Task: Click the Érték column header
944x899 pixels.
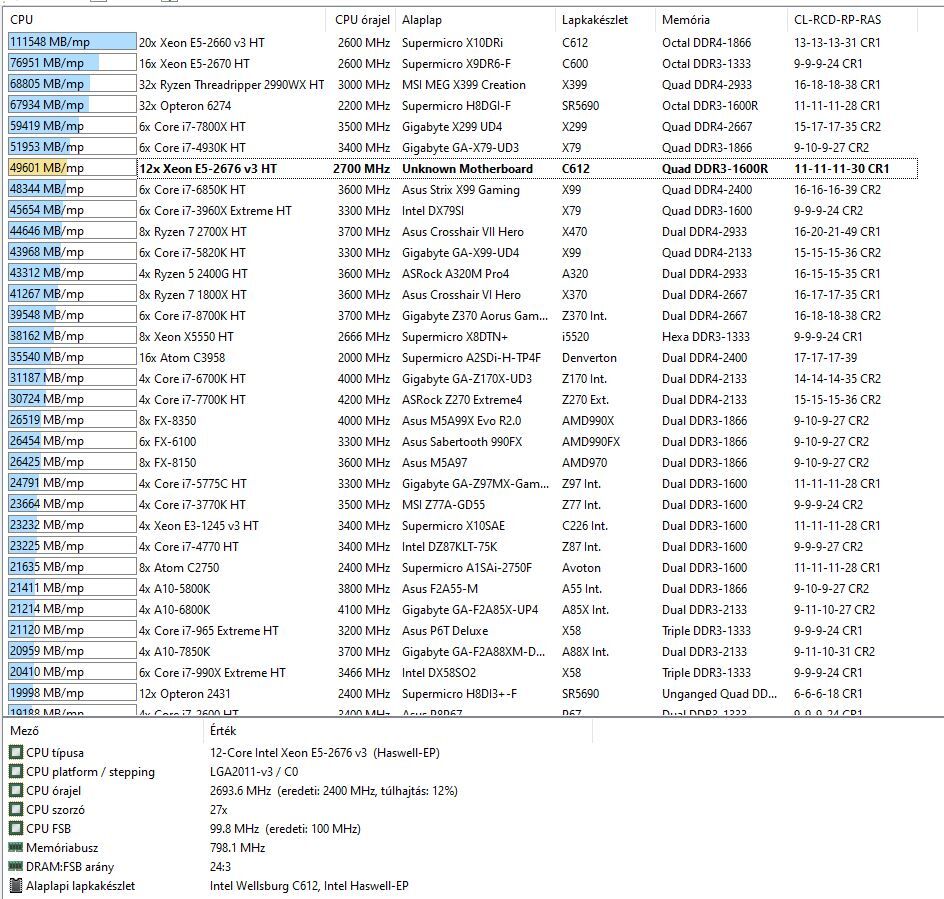Action: 398,730
